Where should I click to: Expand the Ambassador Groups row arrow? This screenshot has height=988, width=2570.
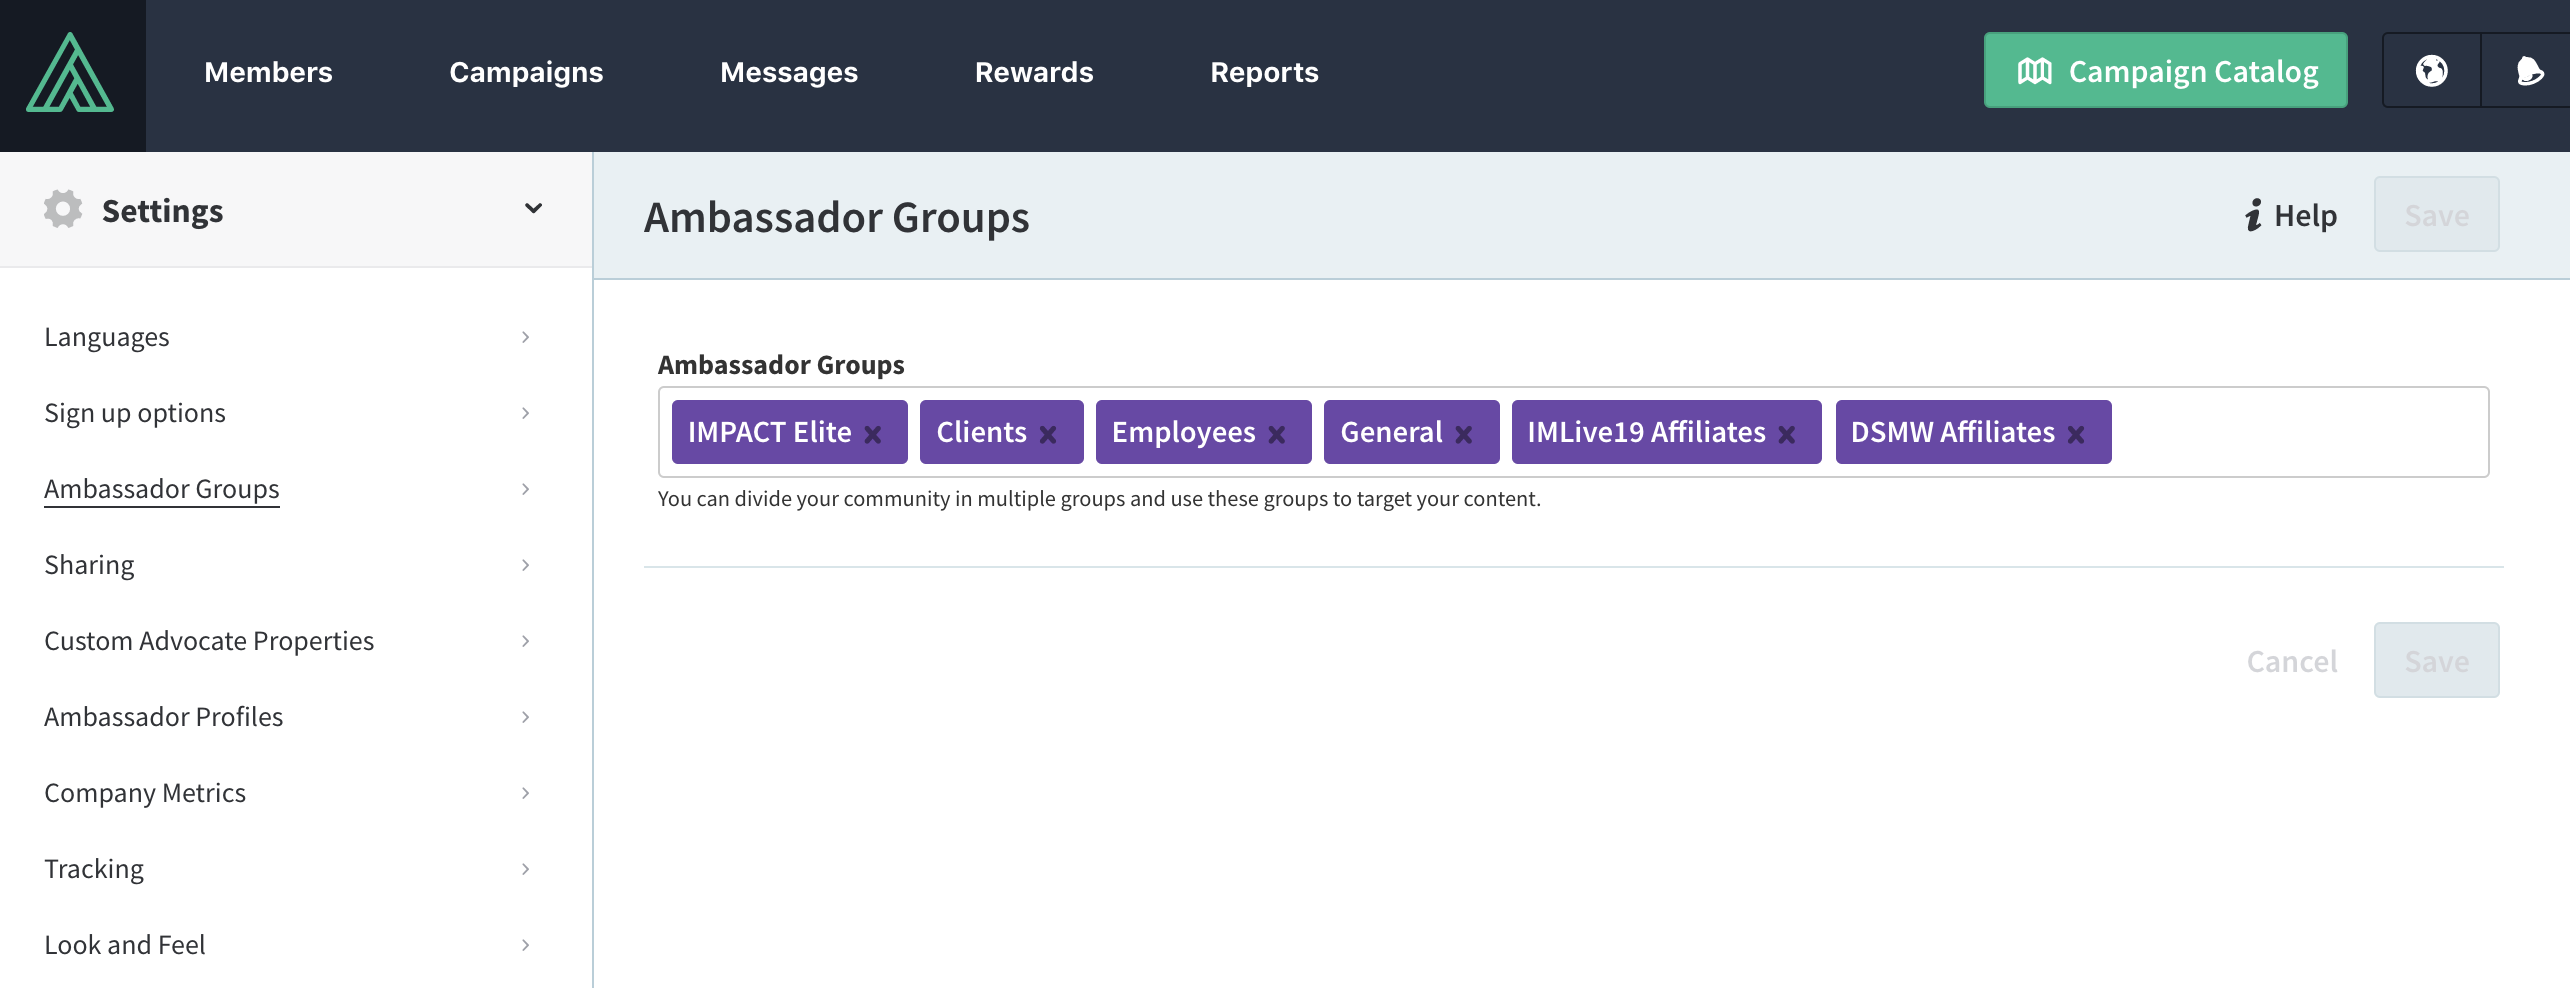click(525, 489)
